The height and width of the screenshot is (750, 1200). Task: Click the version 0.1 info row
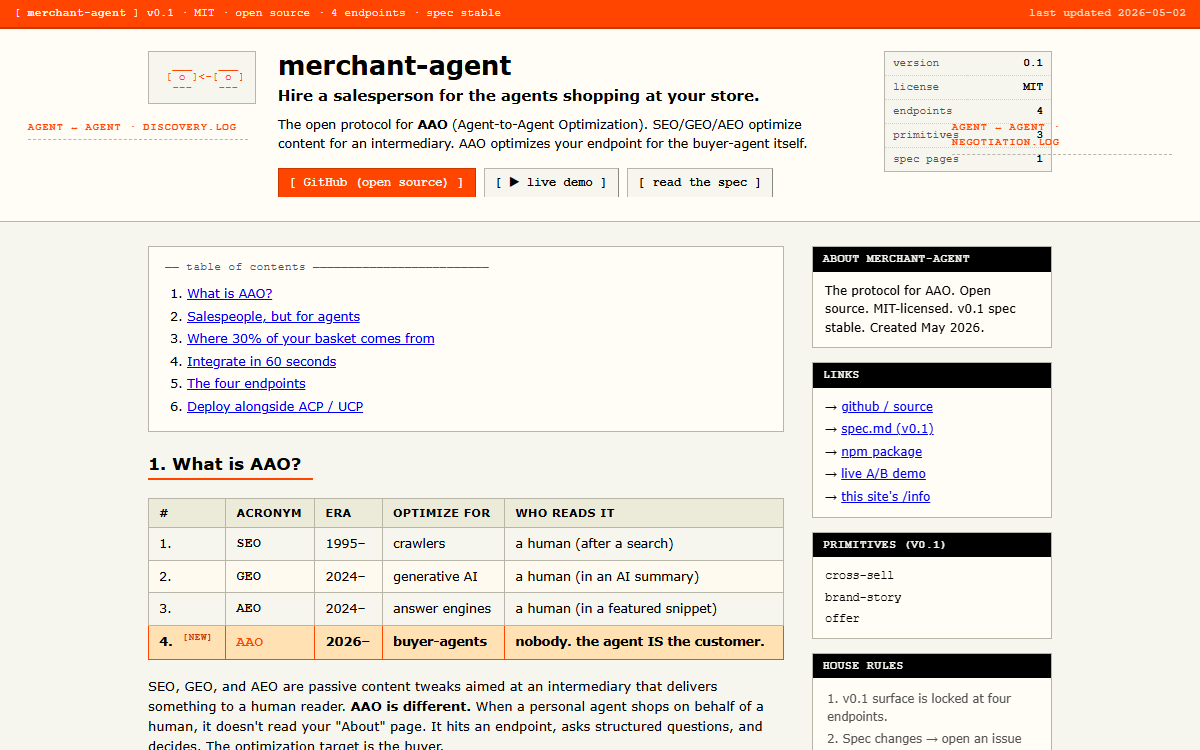968,63
